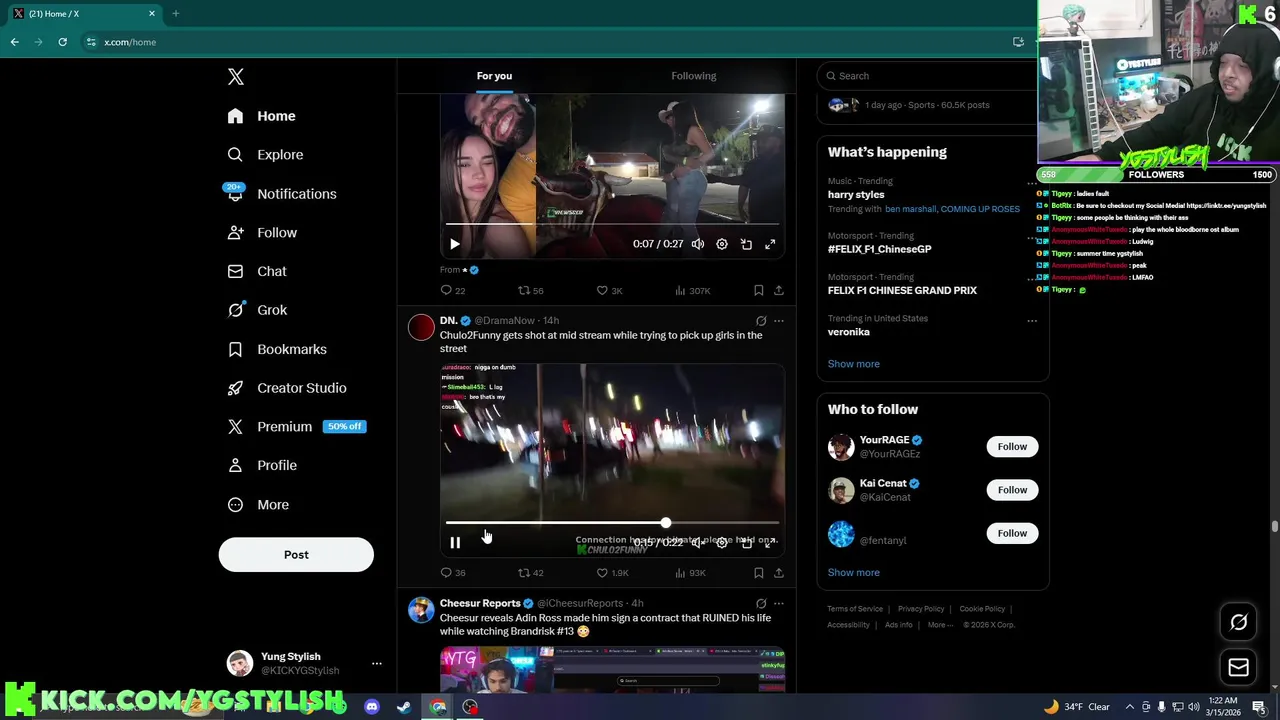Open Bookmarks in the sidebar

[x=277, y=349]
